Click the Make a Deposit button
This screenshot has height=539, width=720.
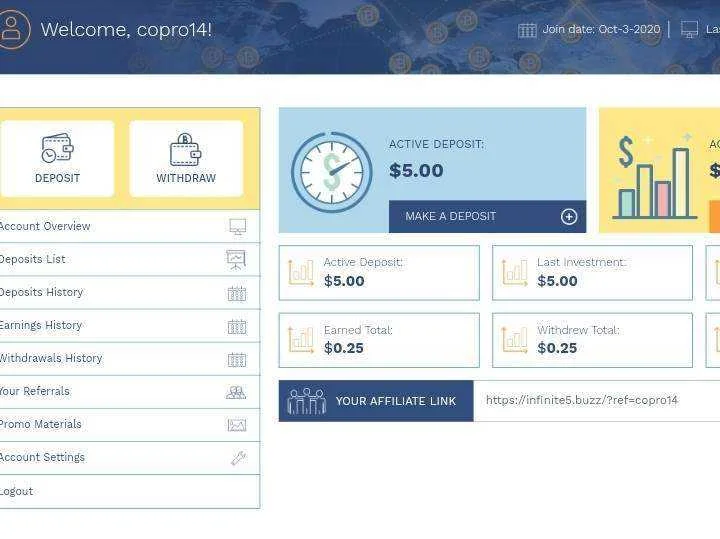click(487, 216)
